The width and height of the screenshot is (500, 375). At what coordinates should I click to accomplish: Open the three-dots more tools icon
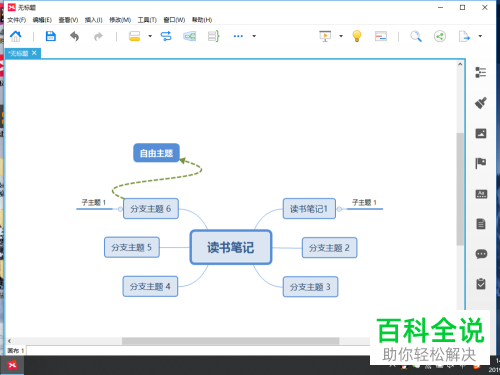[x=238, y=36]
